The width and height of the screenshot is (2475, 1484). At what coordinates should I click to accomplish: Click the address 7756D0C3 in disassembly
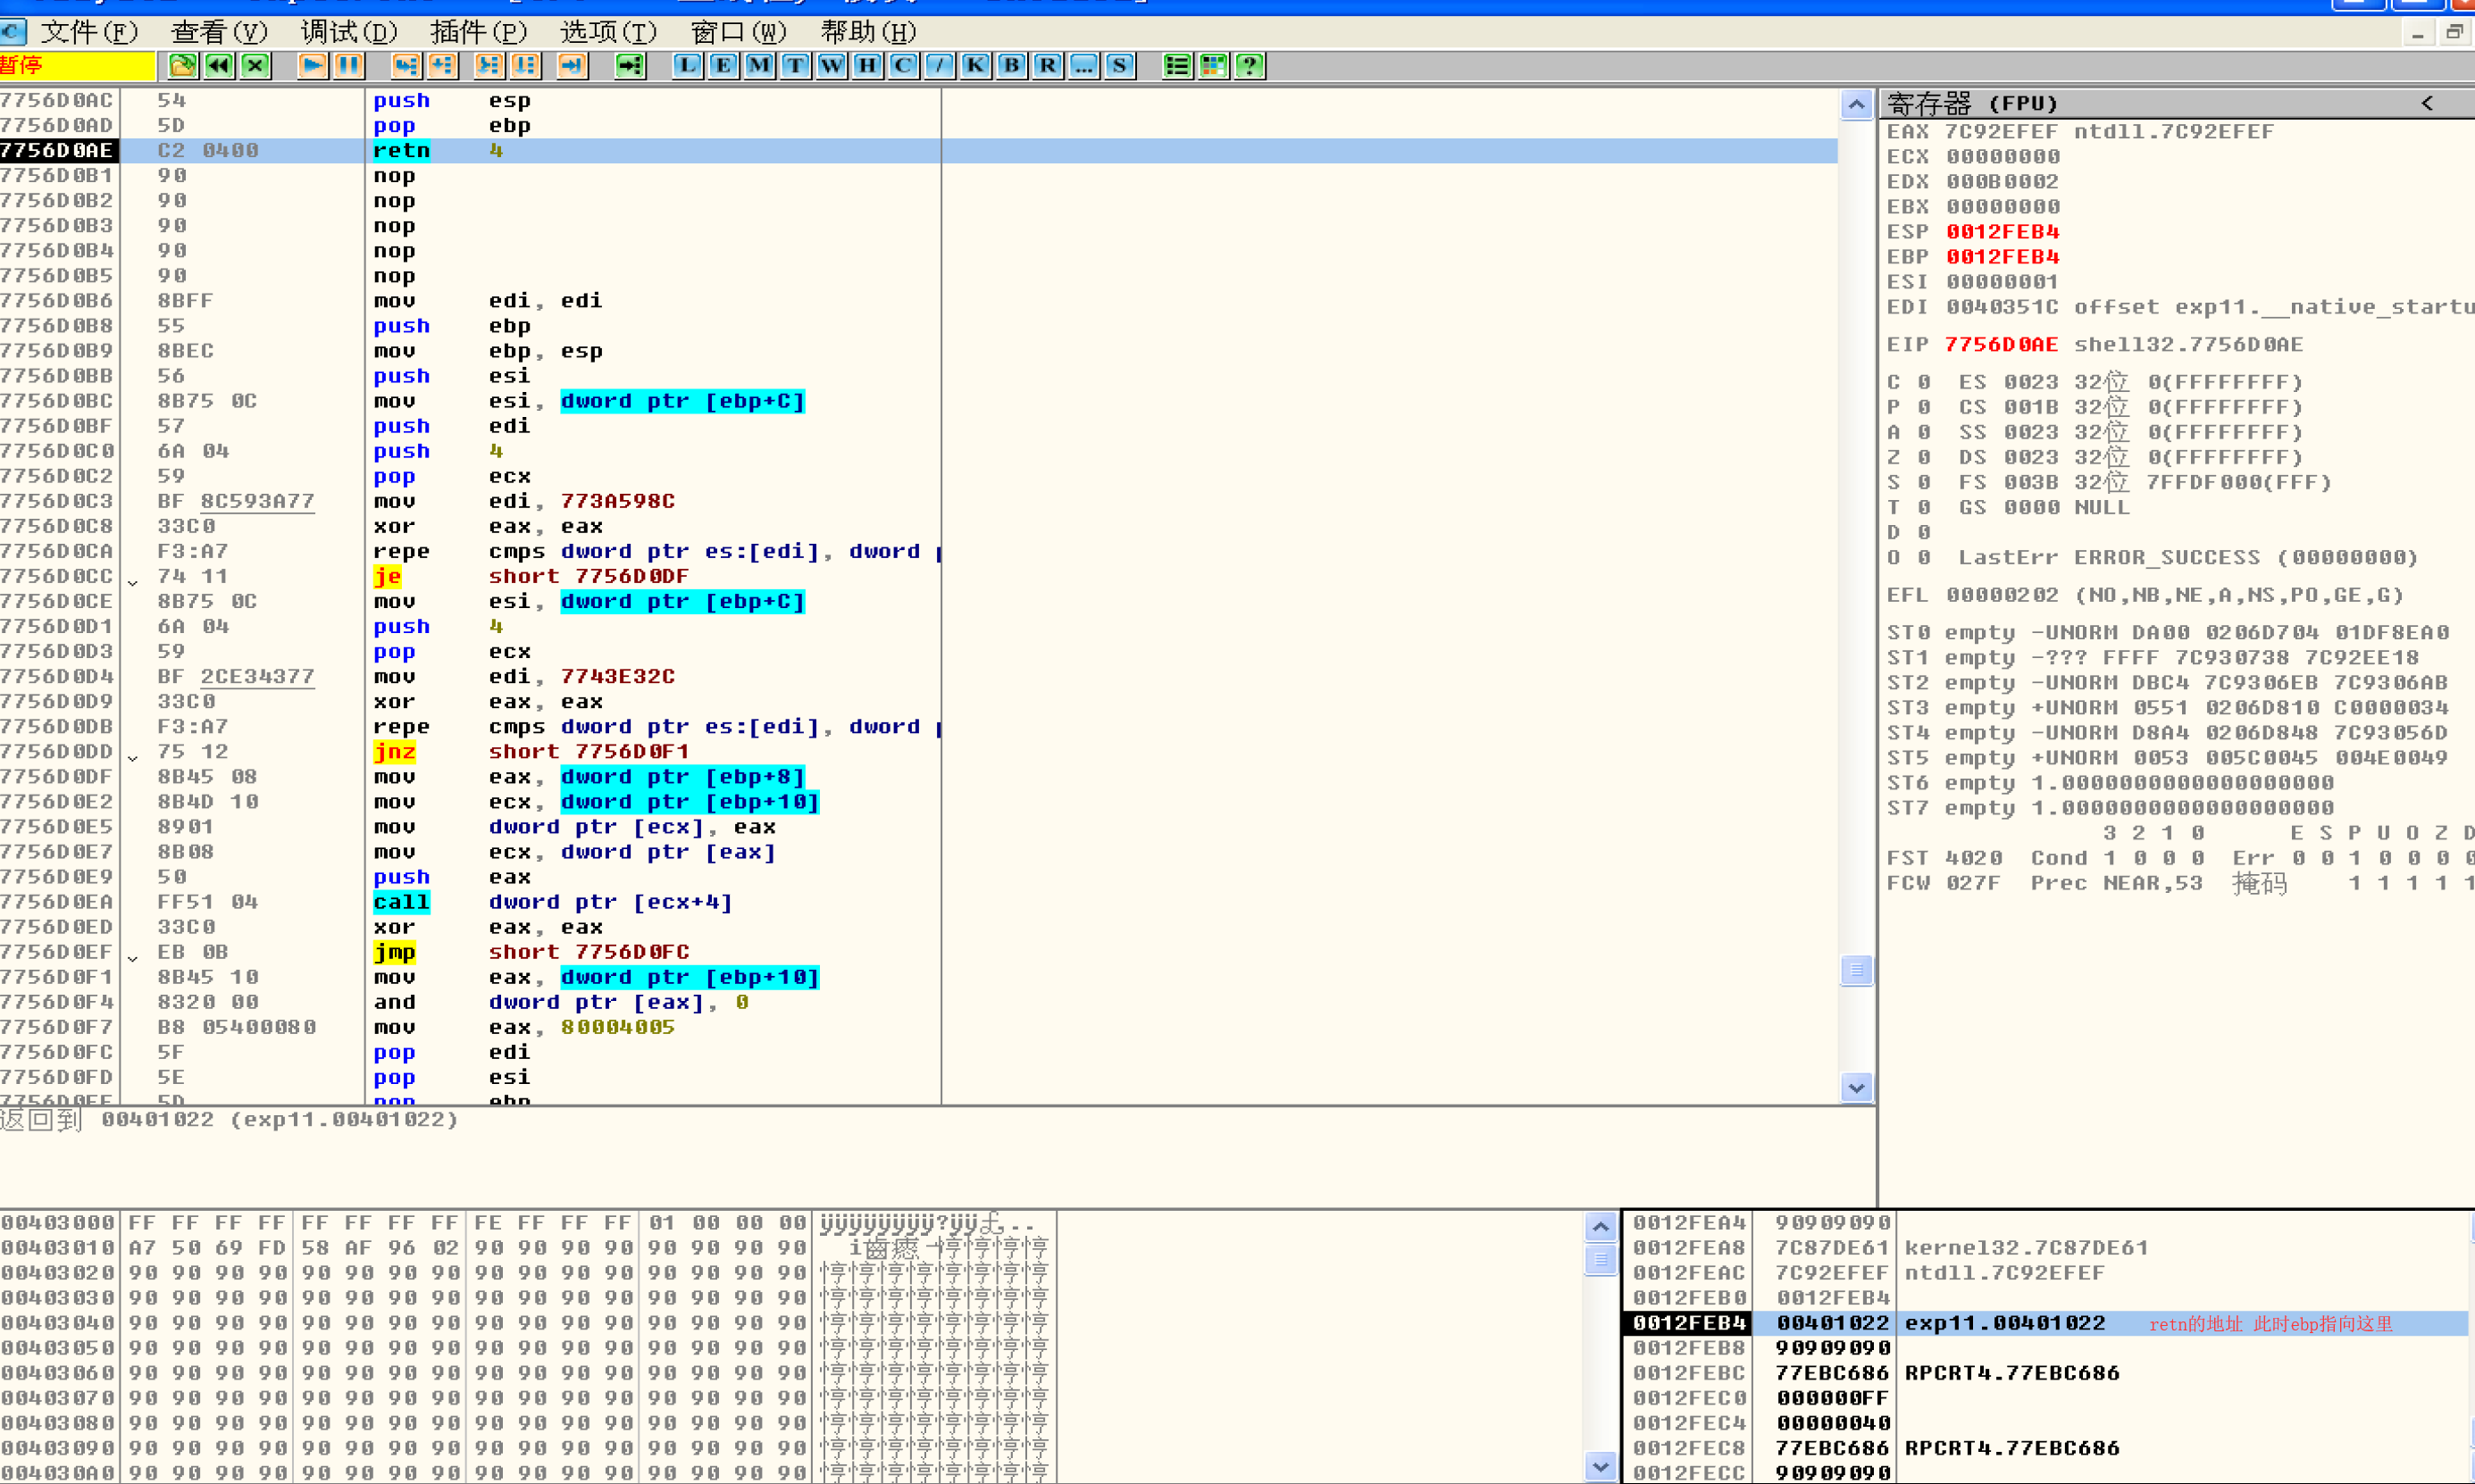(57, 501)
